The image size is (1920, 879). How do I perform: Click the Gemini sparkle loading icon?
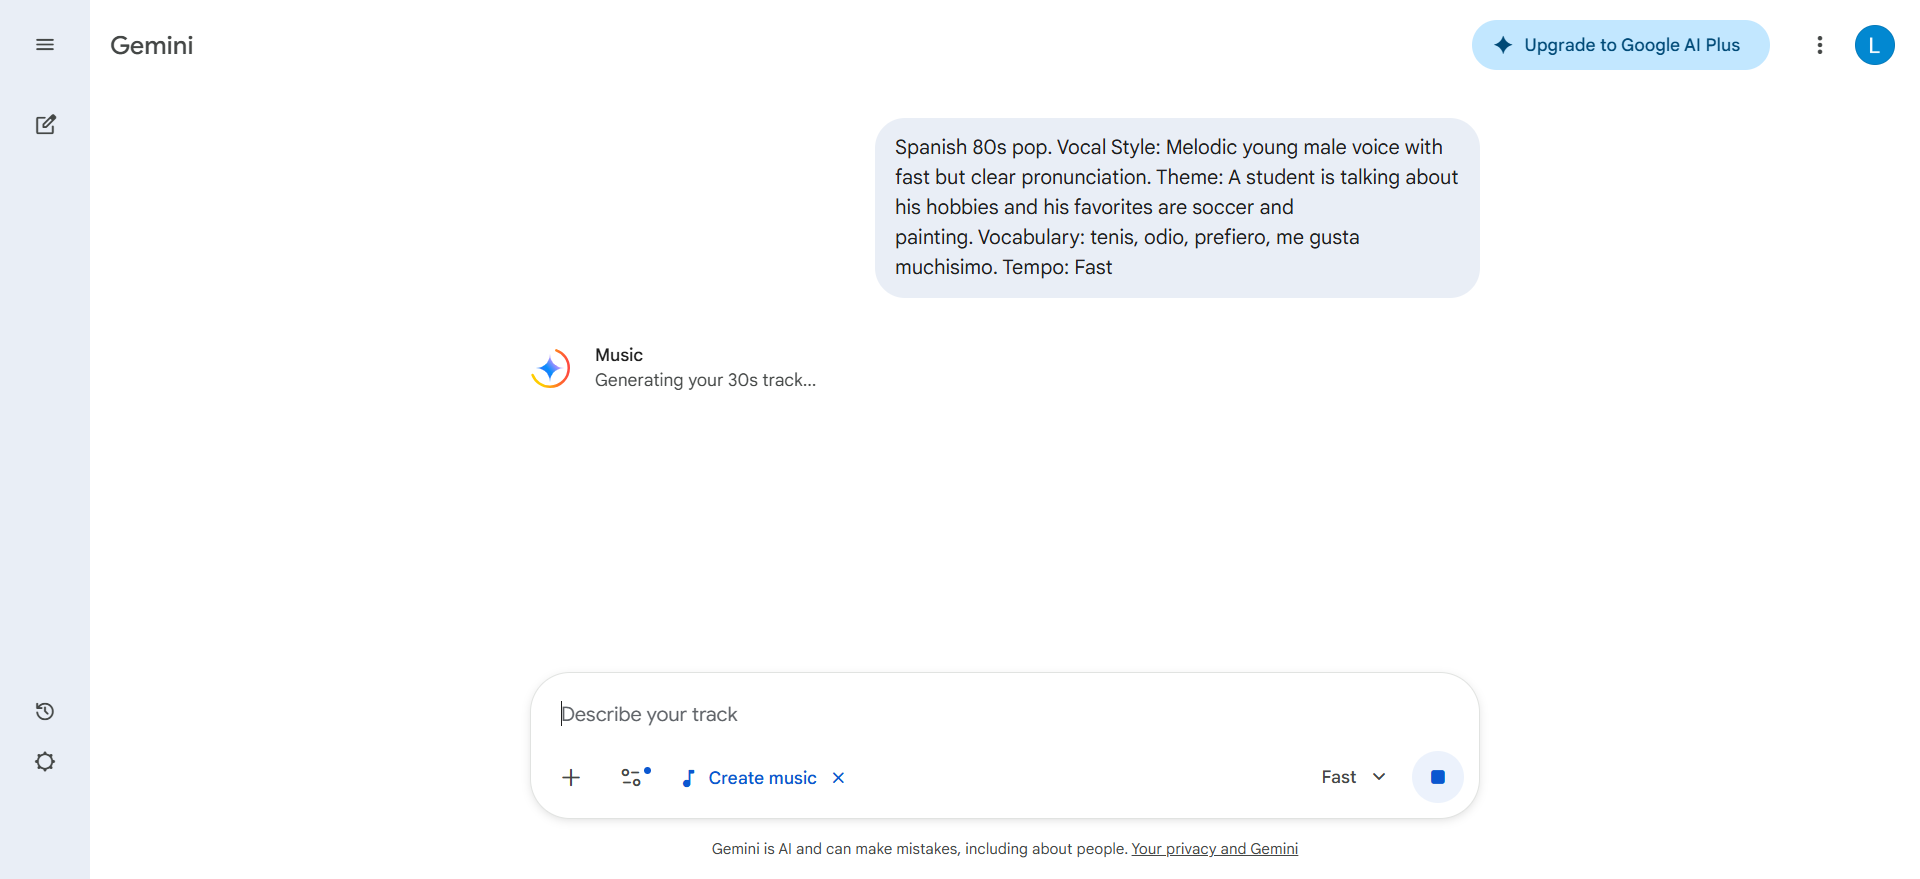point(550,368)
